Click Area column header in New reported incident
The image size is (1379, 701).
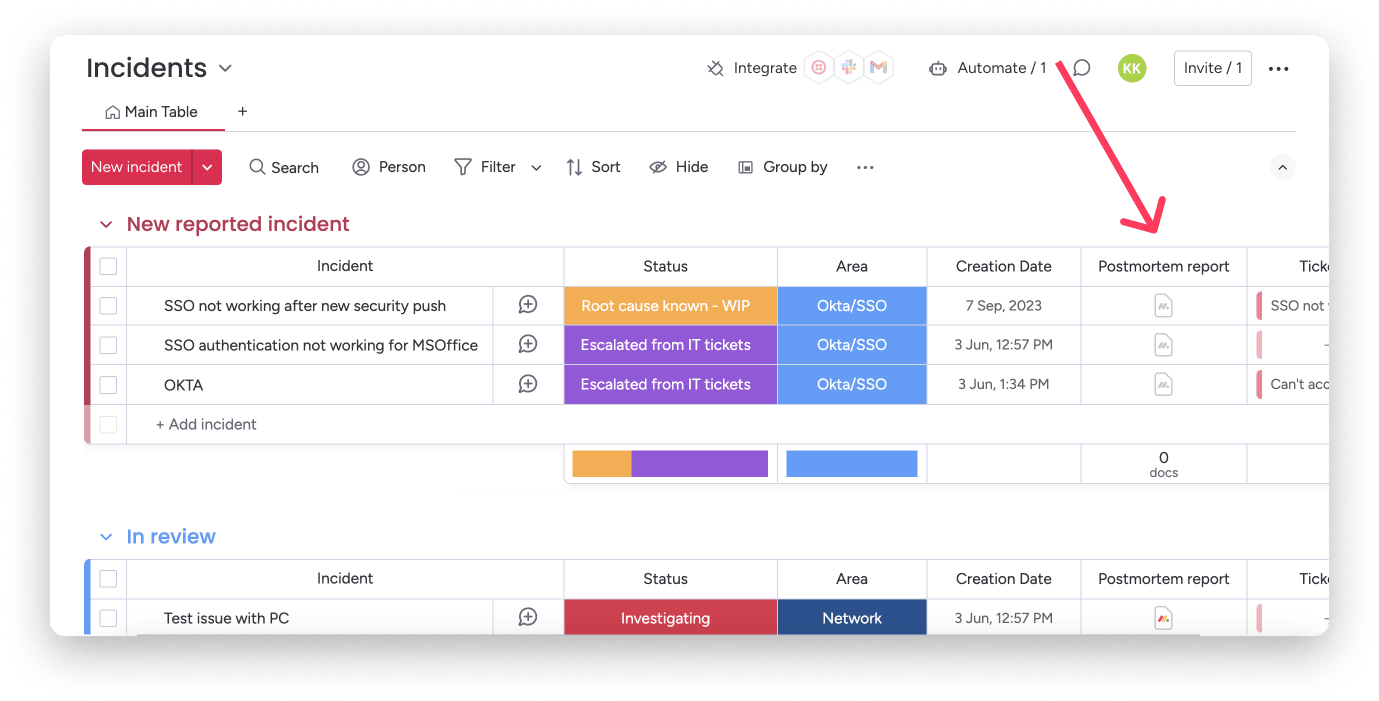tap(852, 266)
